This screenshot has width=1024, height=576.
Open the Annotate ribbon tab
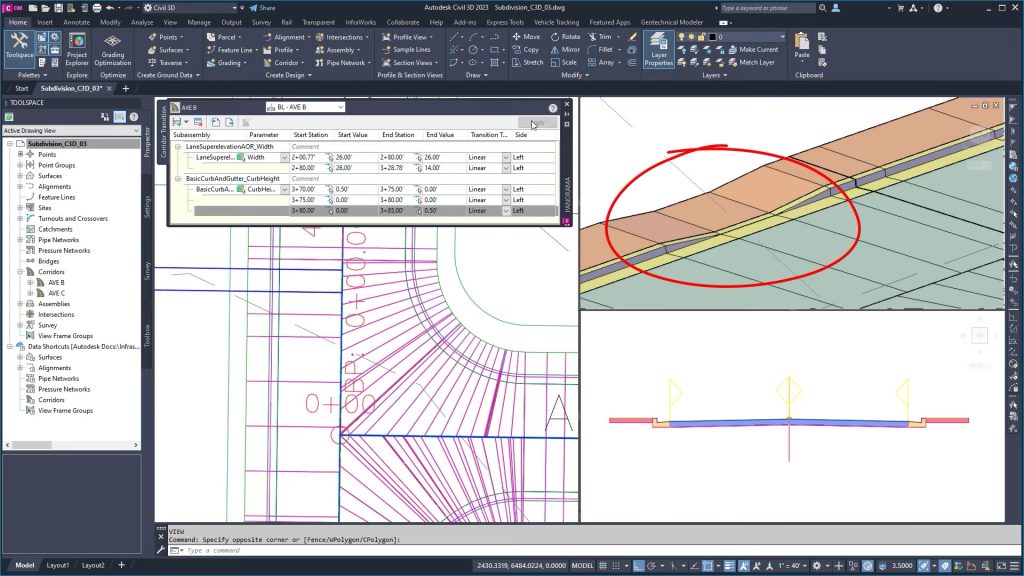coord(76,22)
